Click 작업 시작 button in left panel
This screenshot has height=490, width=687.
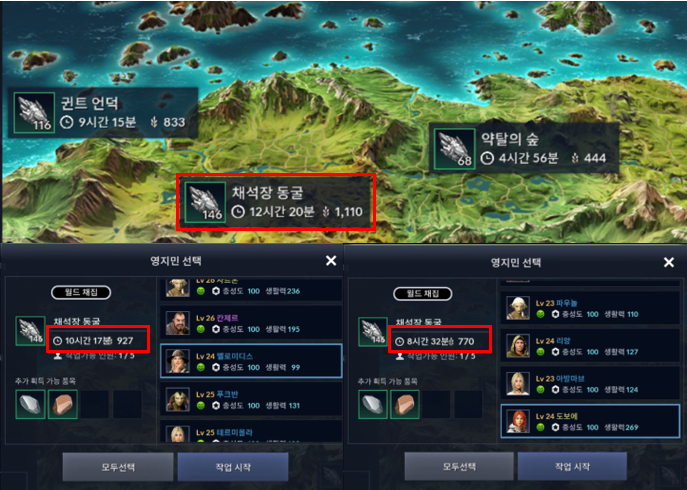(233, 467)
